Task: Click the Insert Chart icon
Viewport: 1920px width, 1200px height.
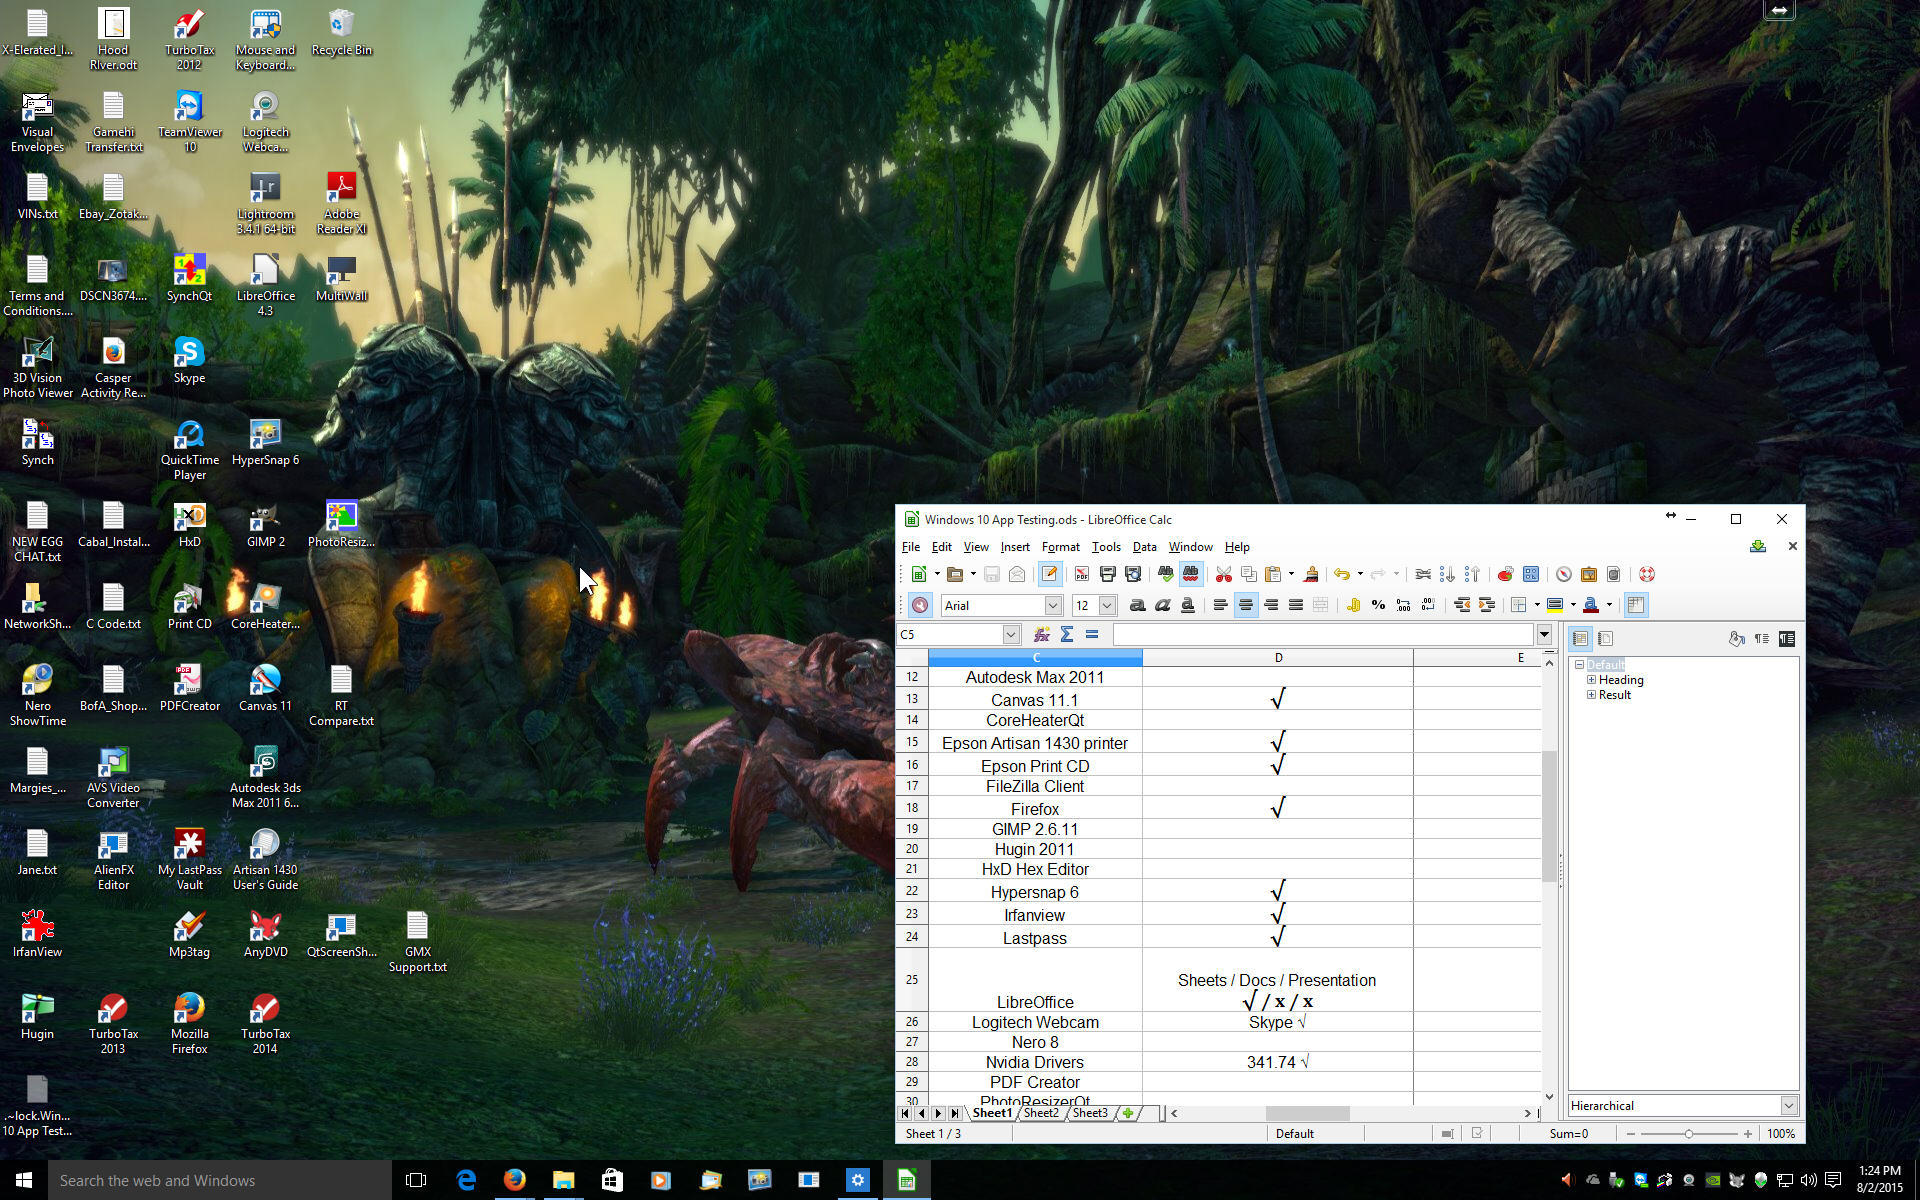Action: tap(1505, 574)
